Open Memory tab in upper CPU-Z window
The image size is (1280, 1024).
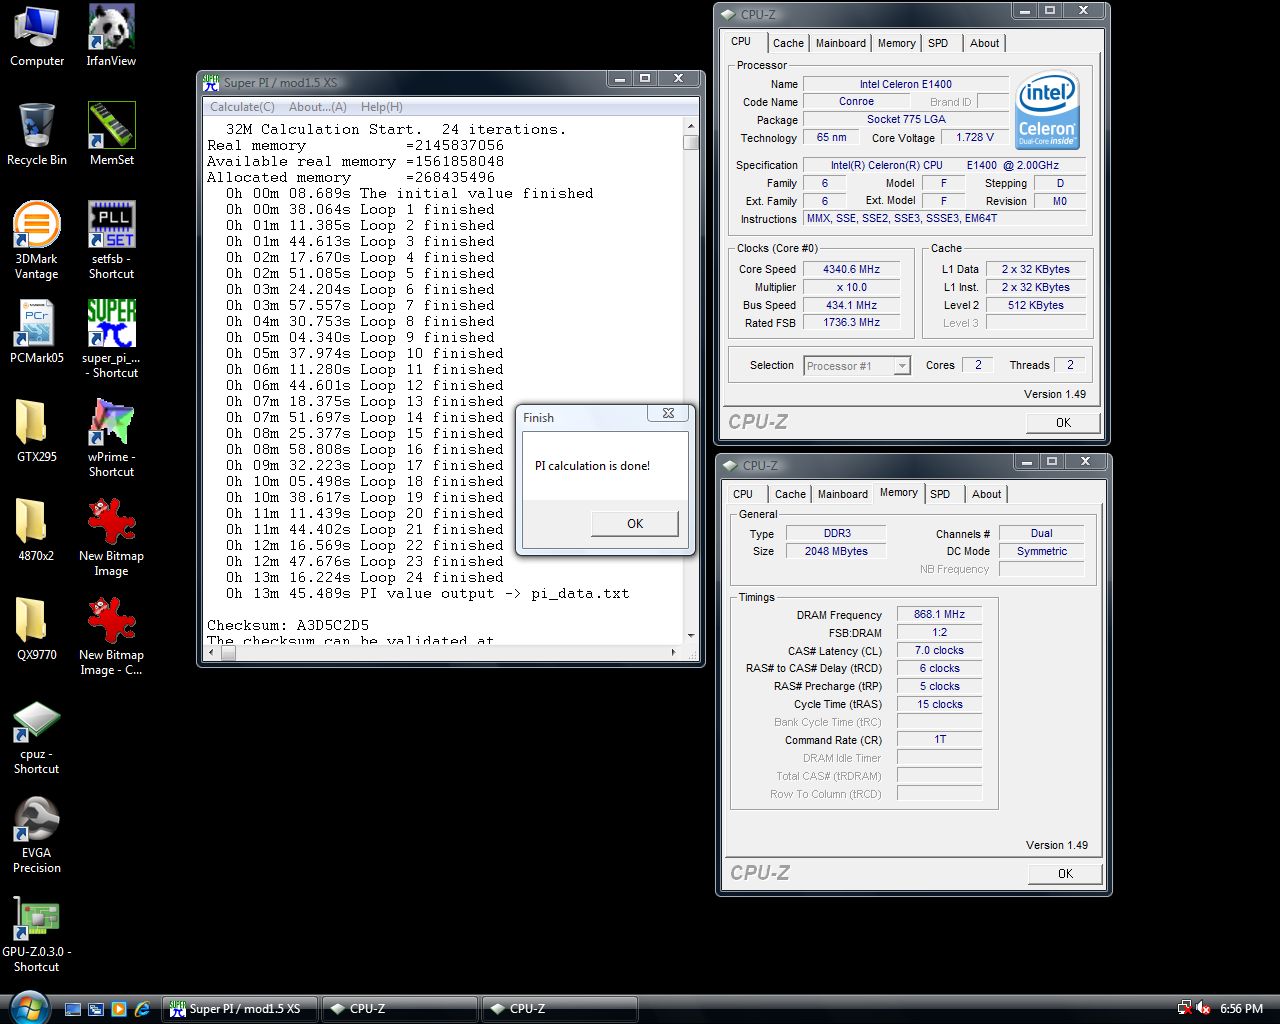point(896,43)
